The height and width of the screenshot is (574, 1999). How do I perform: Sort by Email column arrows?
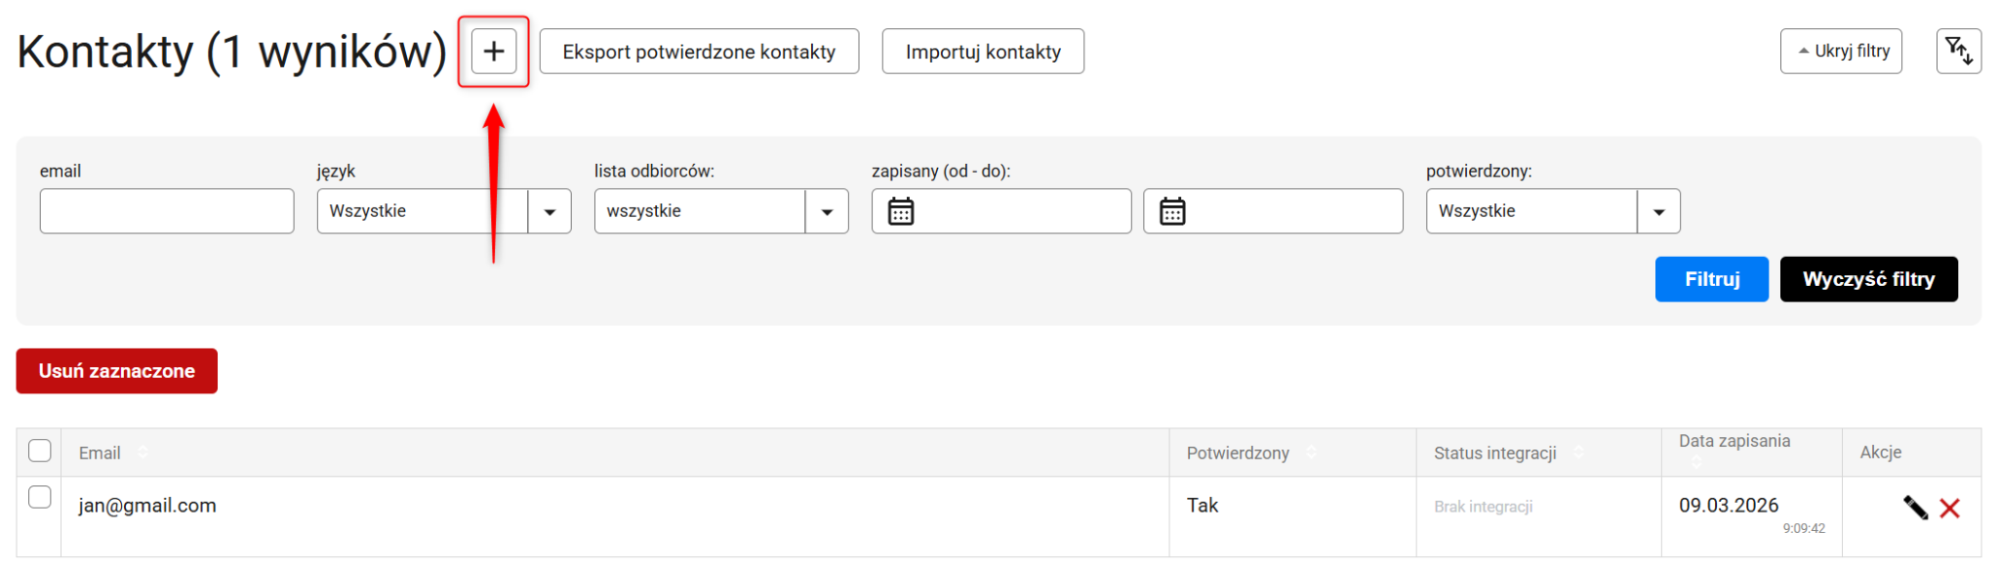click(143, 453)
